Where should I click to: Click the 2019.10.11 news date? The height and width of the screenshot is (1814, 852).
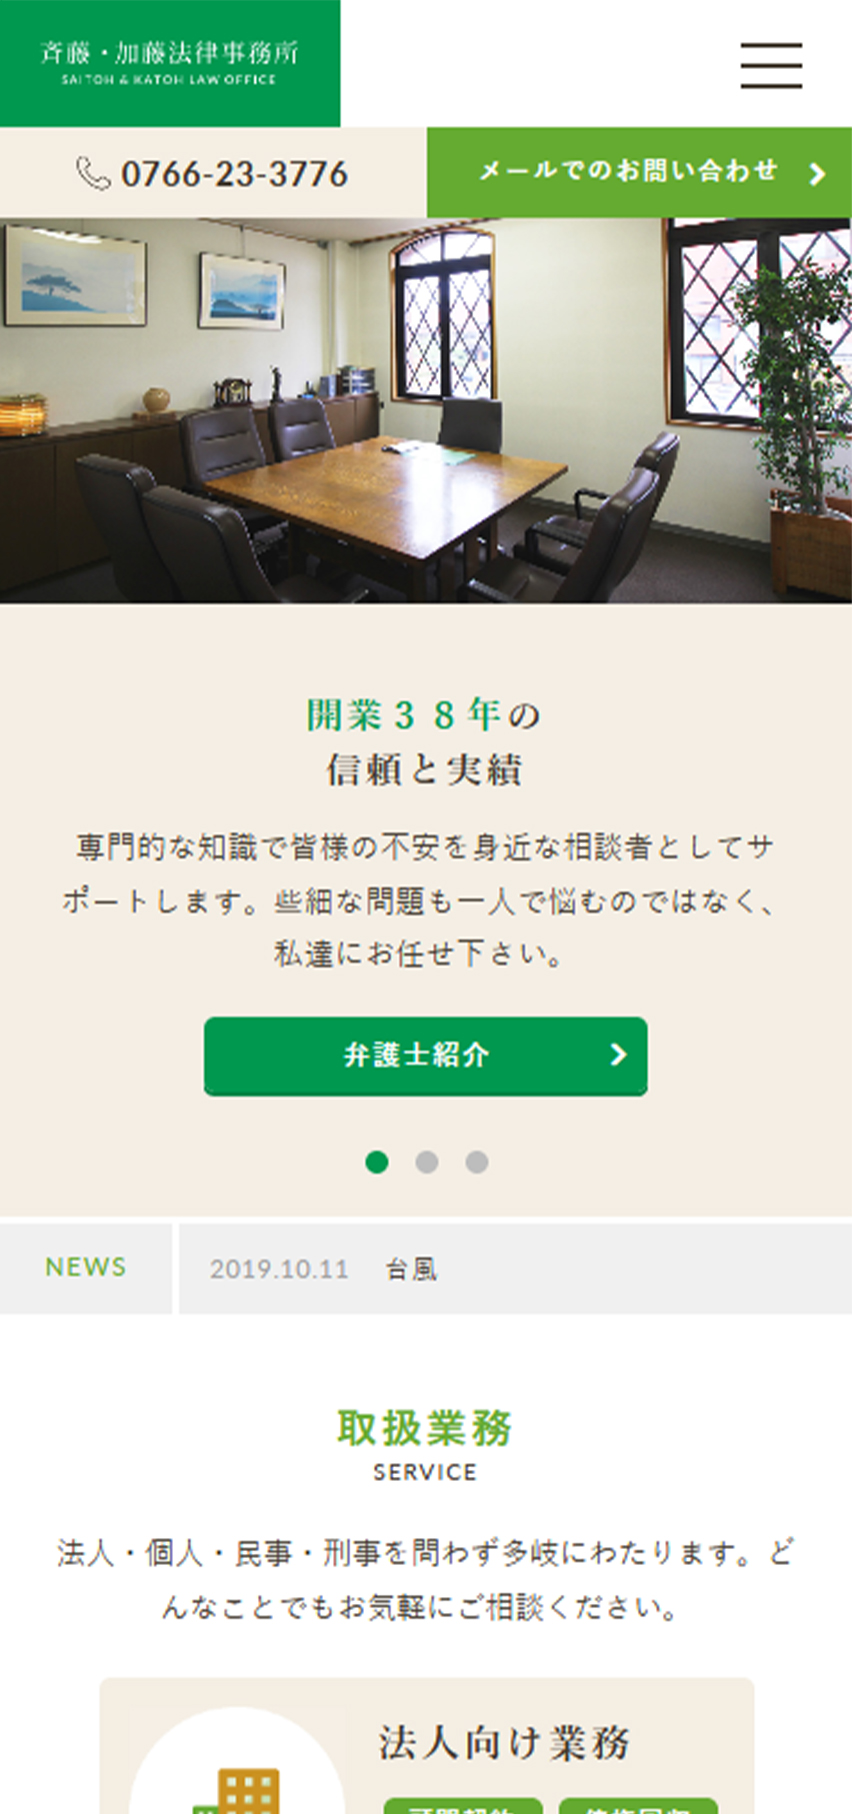[x=279, y=1270]
